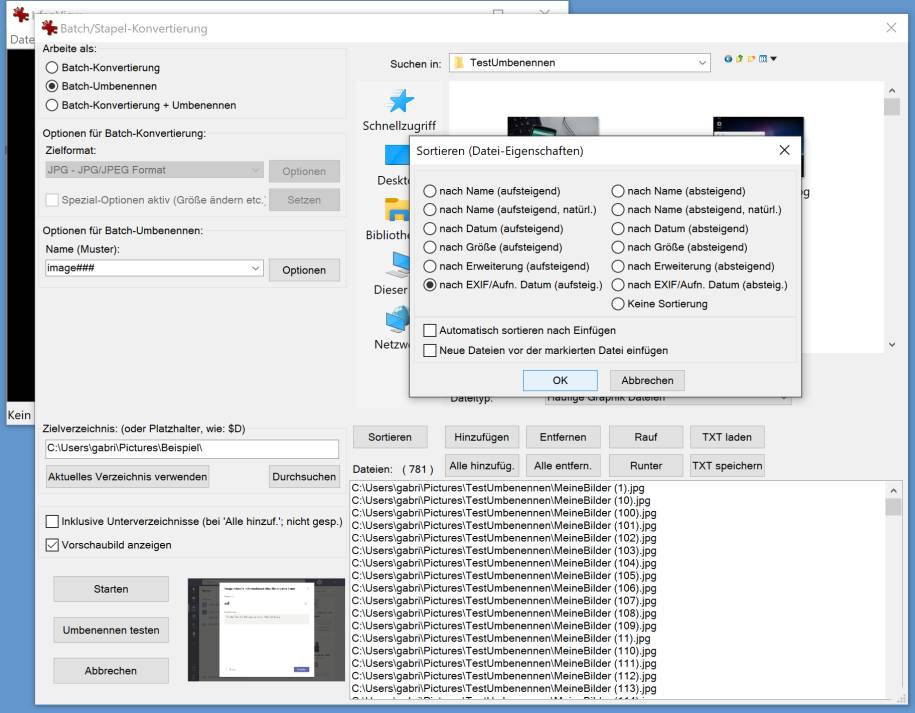This screenshot has width=915, height=713.
Task: Open the Dieser PC computer icon
Action: (399, 264)
